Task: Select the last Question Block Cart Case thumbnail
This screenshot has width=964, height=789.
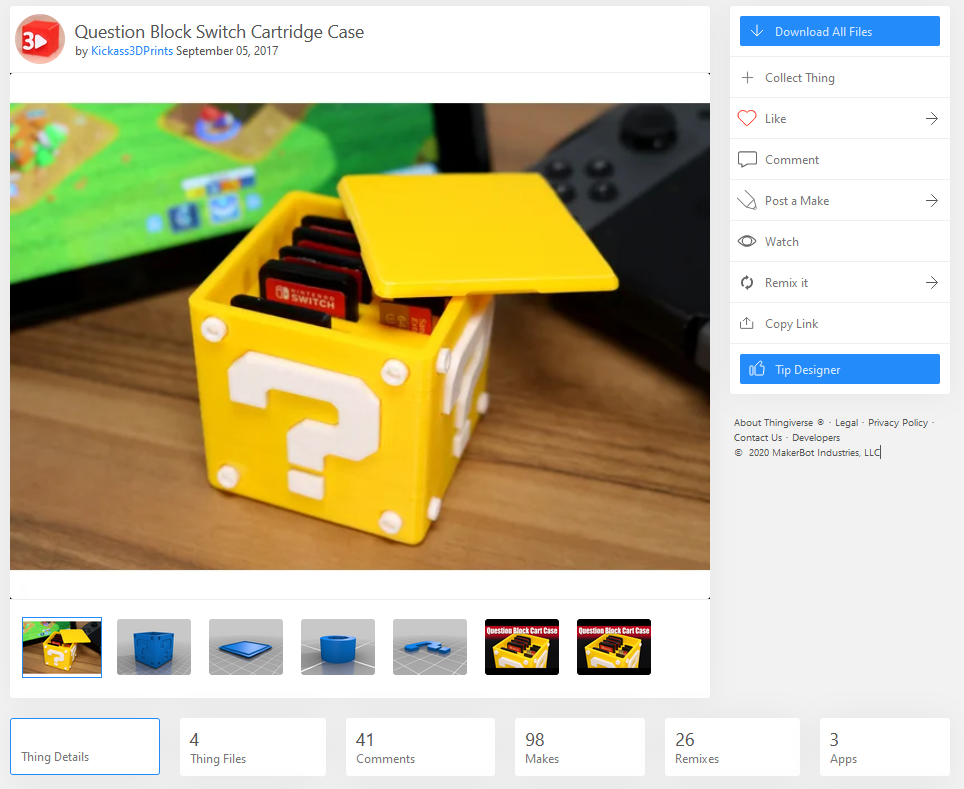Action: point(614,647)
